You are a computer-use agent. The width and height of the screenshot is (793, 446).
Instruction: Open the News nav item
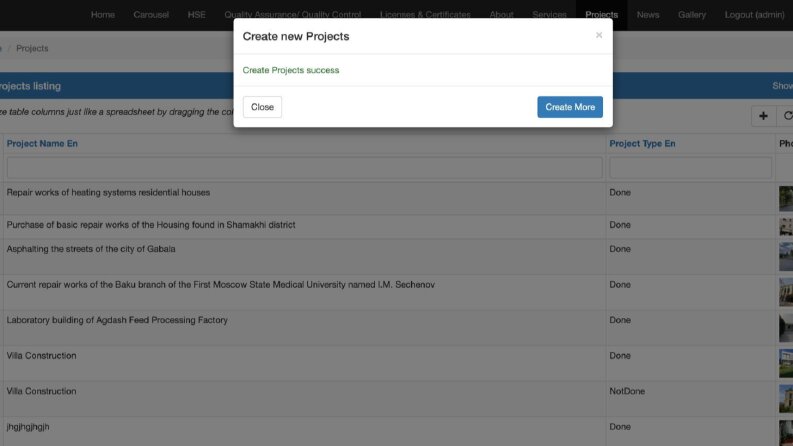tap(648, 15)
